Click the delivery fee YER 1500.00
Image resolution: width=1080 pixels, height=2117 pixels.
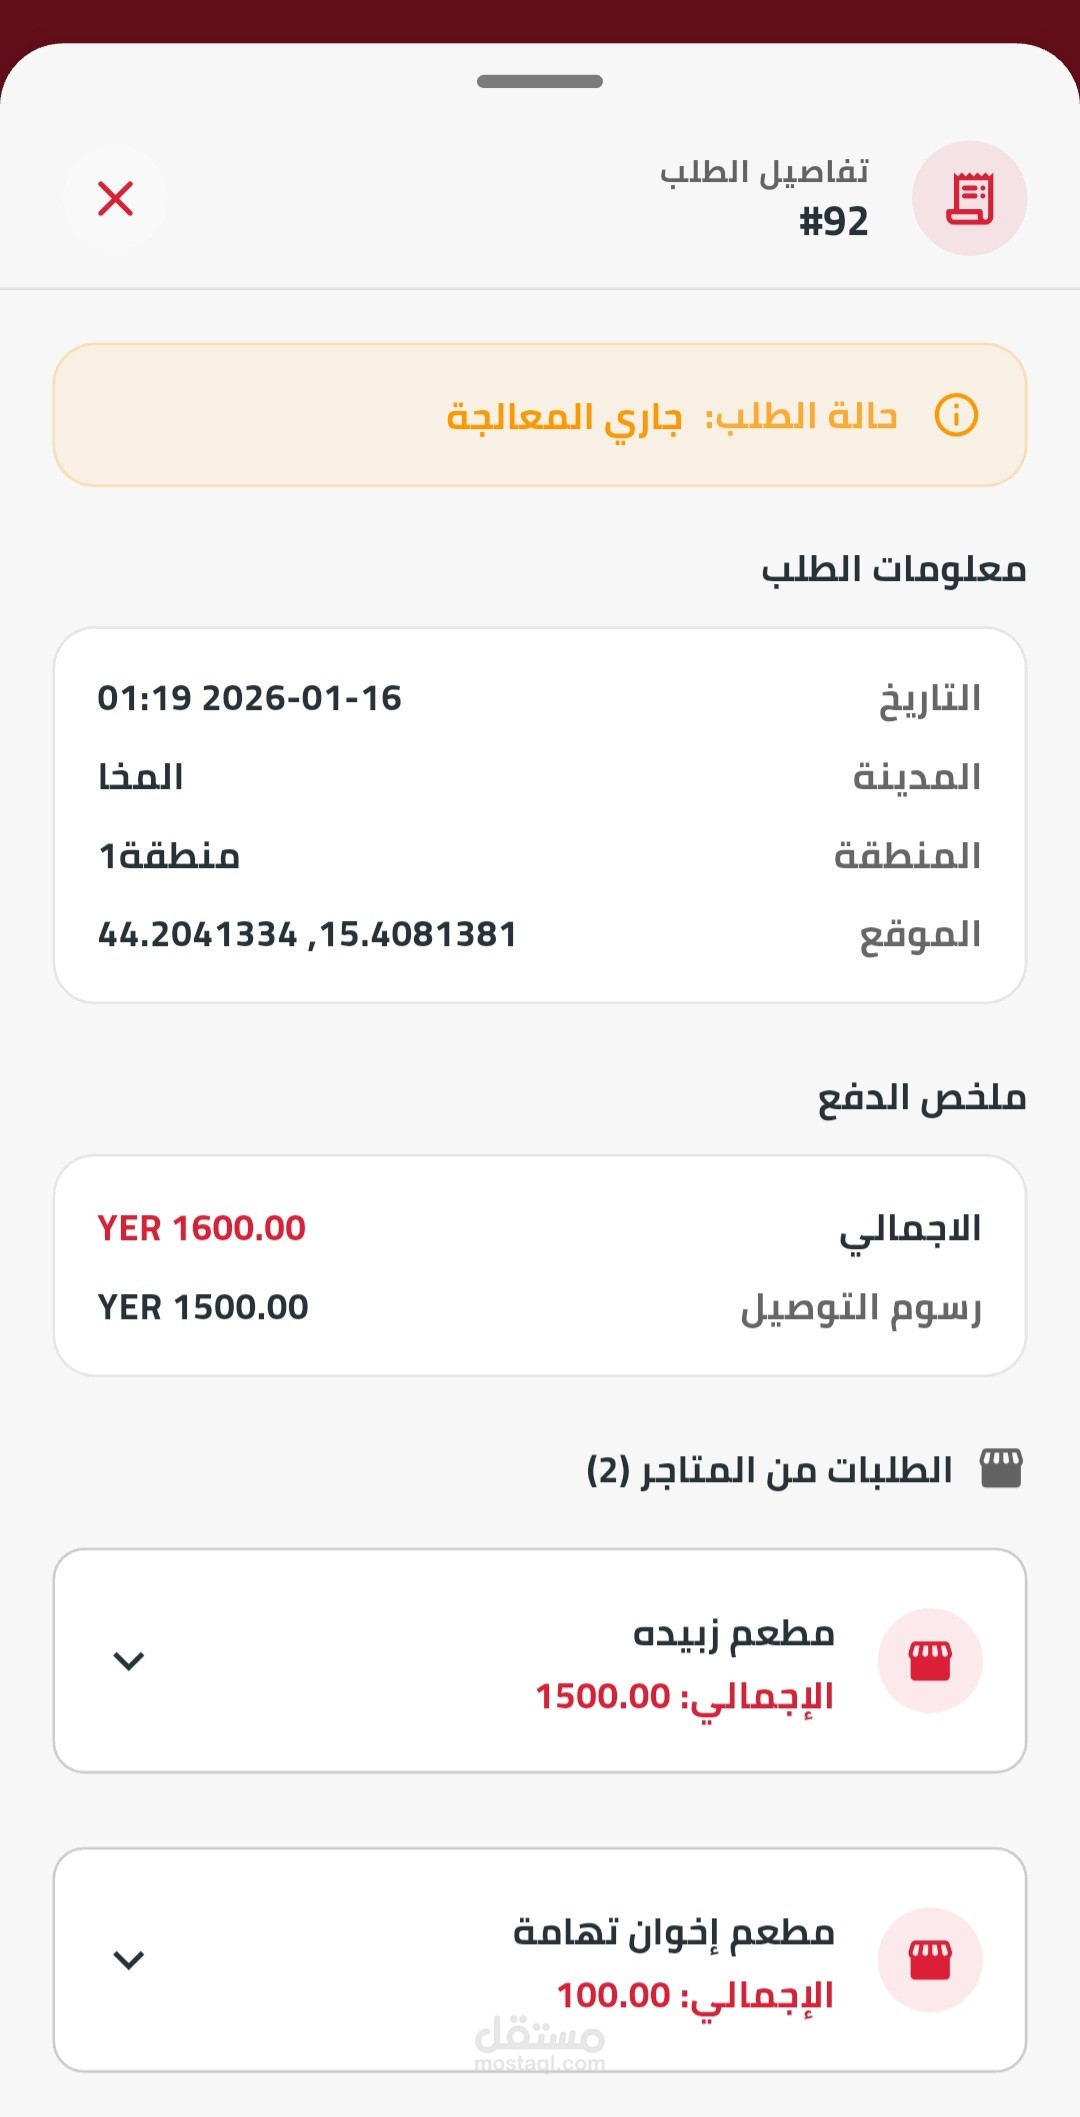(x=203, y=1307)
